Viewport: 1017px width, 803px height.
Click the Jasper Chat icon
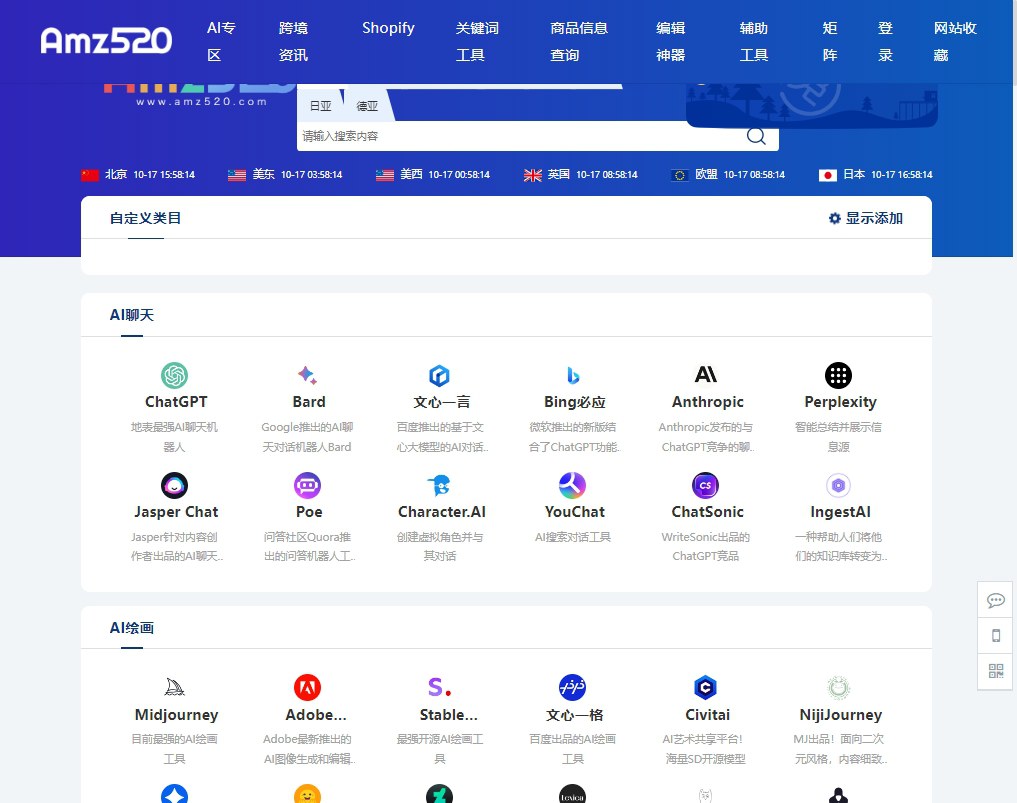pos(174,485)
